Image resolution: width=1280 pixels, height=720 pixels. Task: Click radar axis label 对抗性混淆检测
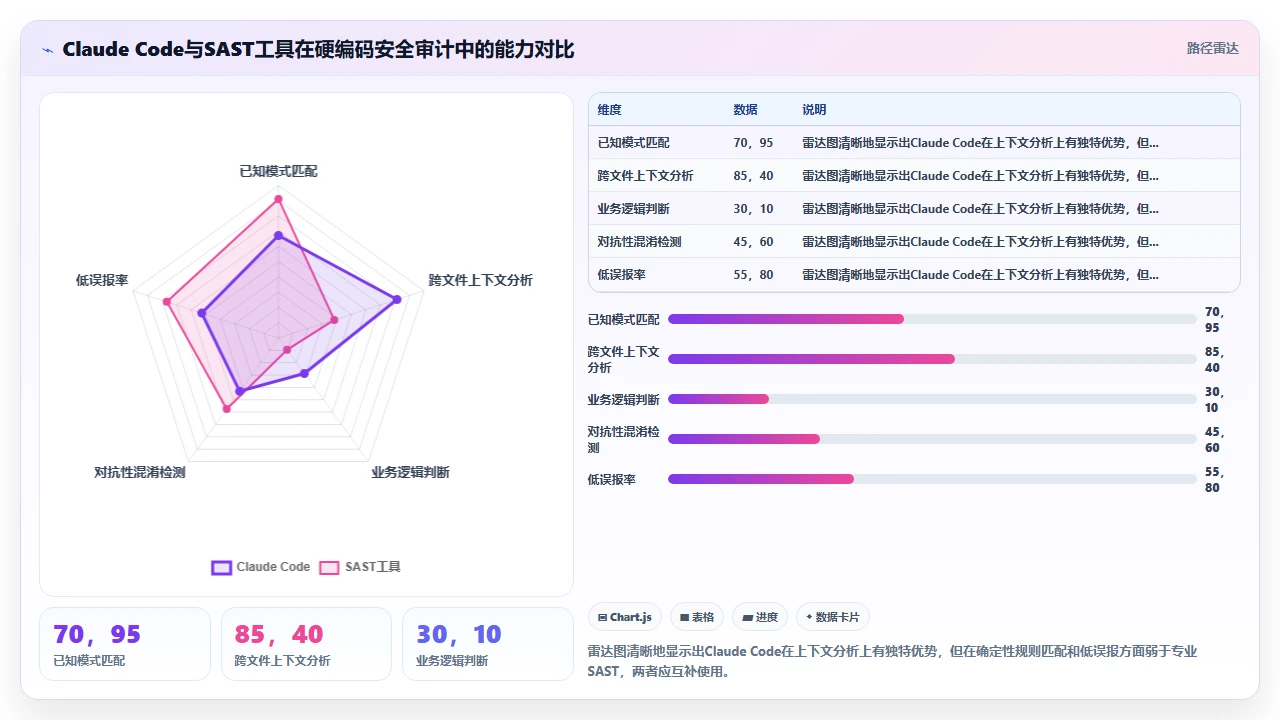click(x=140, y=472)
